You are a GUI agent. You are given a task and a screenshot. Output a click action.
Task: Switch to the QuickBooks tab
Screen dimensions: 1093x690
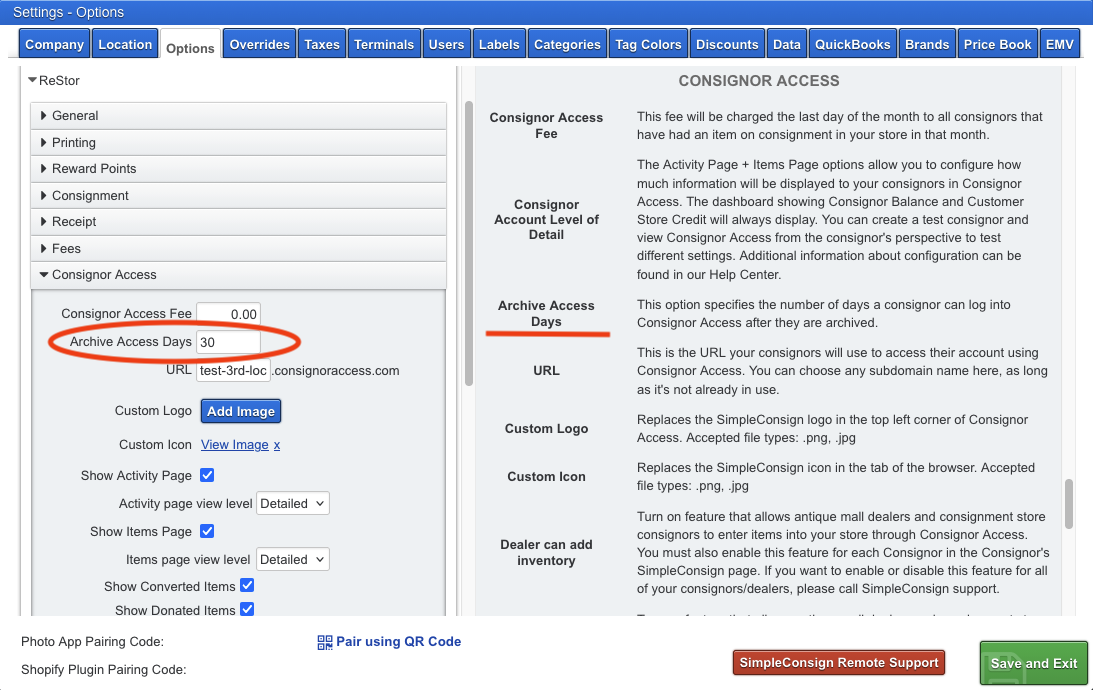(852, 44)
